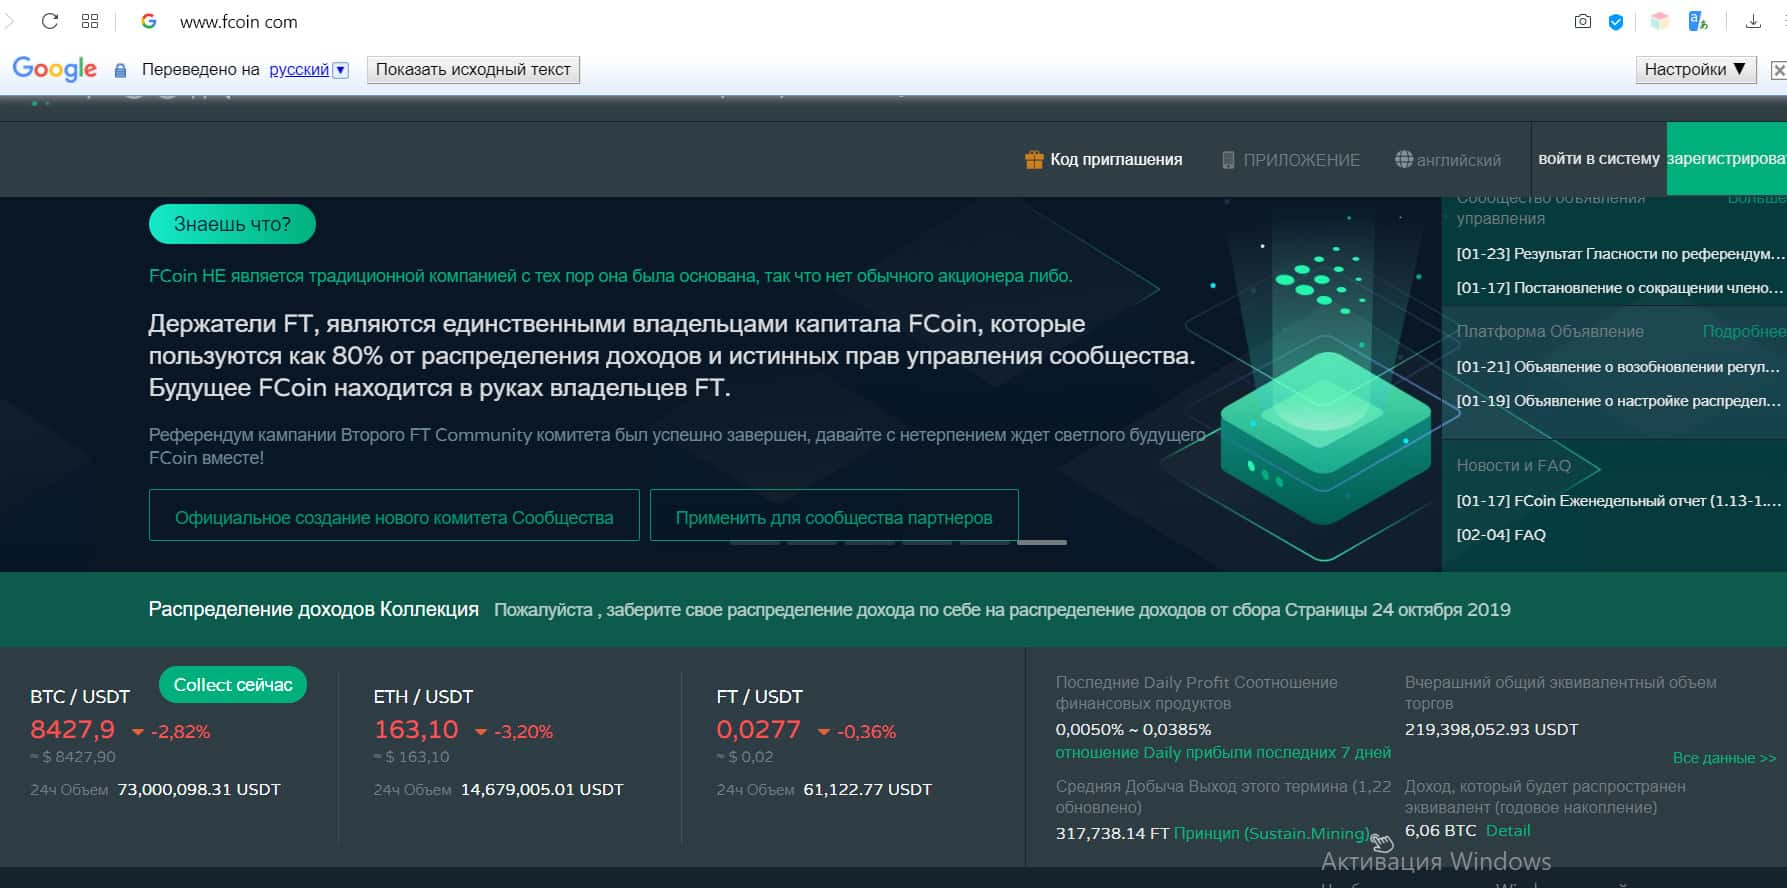The width and height of the screenshot is (1787, 888).
Task: Open browser downloads arrow icon
Action: [x=1752, y=21]
